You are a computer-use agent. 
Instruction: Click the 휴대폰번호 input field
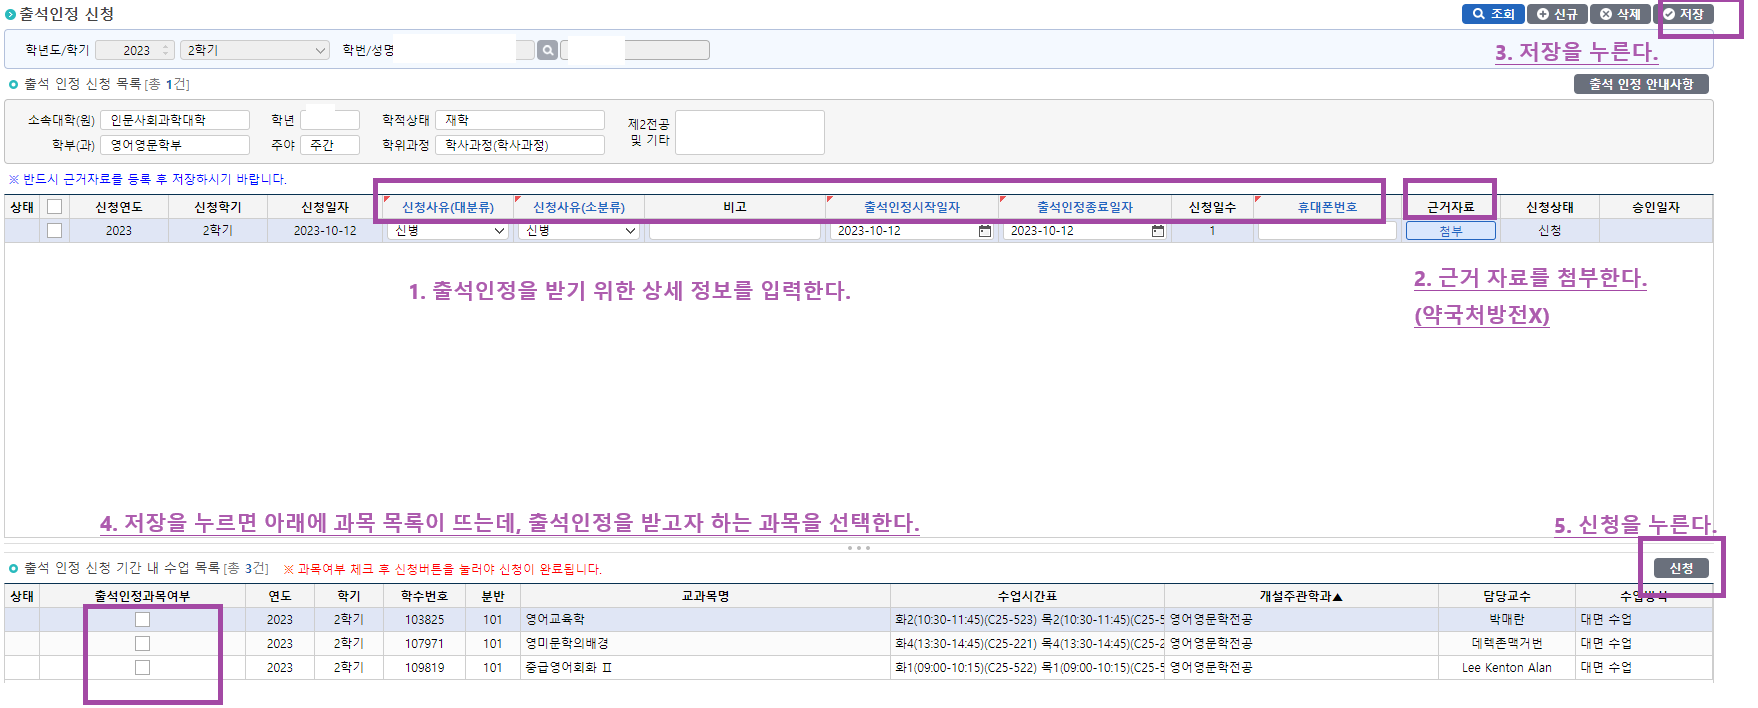pos(1326,231)
